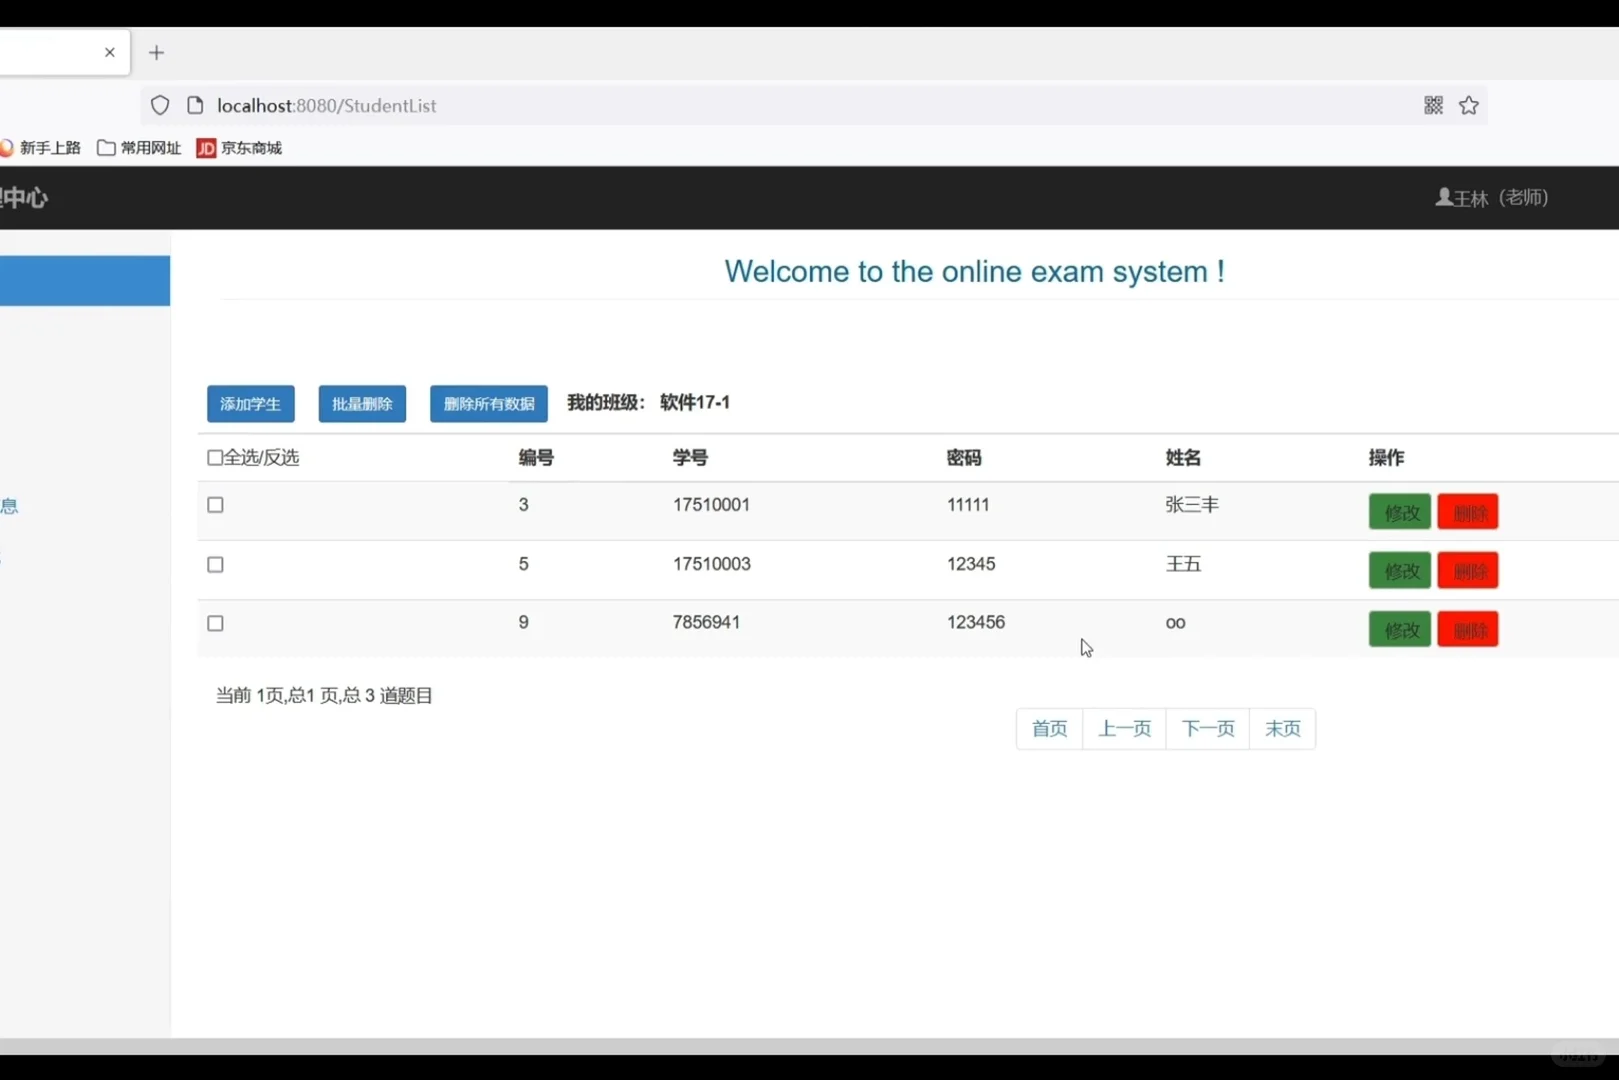Image resolution: width=1619 pixels, height=1080 pixels.
Task: Click the 密码 column header
Action: click(x=964, y=458)
